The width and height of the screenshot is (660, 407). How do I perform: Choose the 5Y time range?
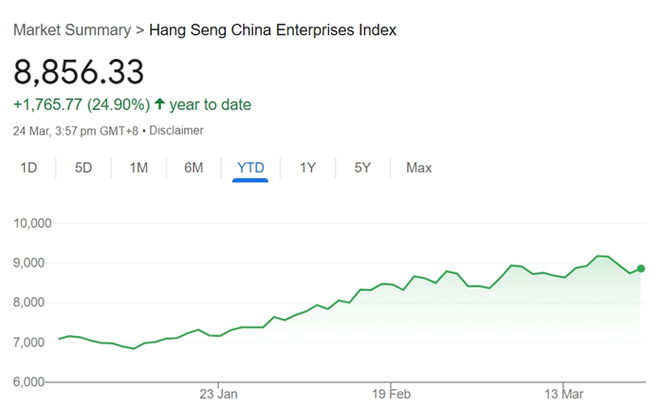click(363, 168)
